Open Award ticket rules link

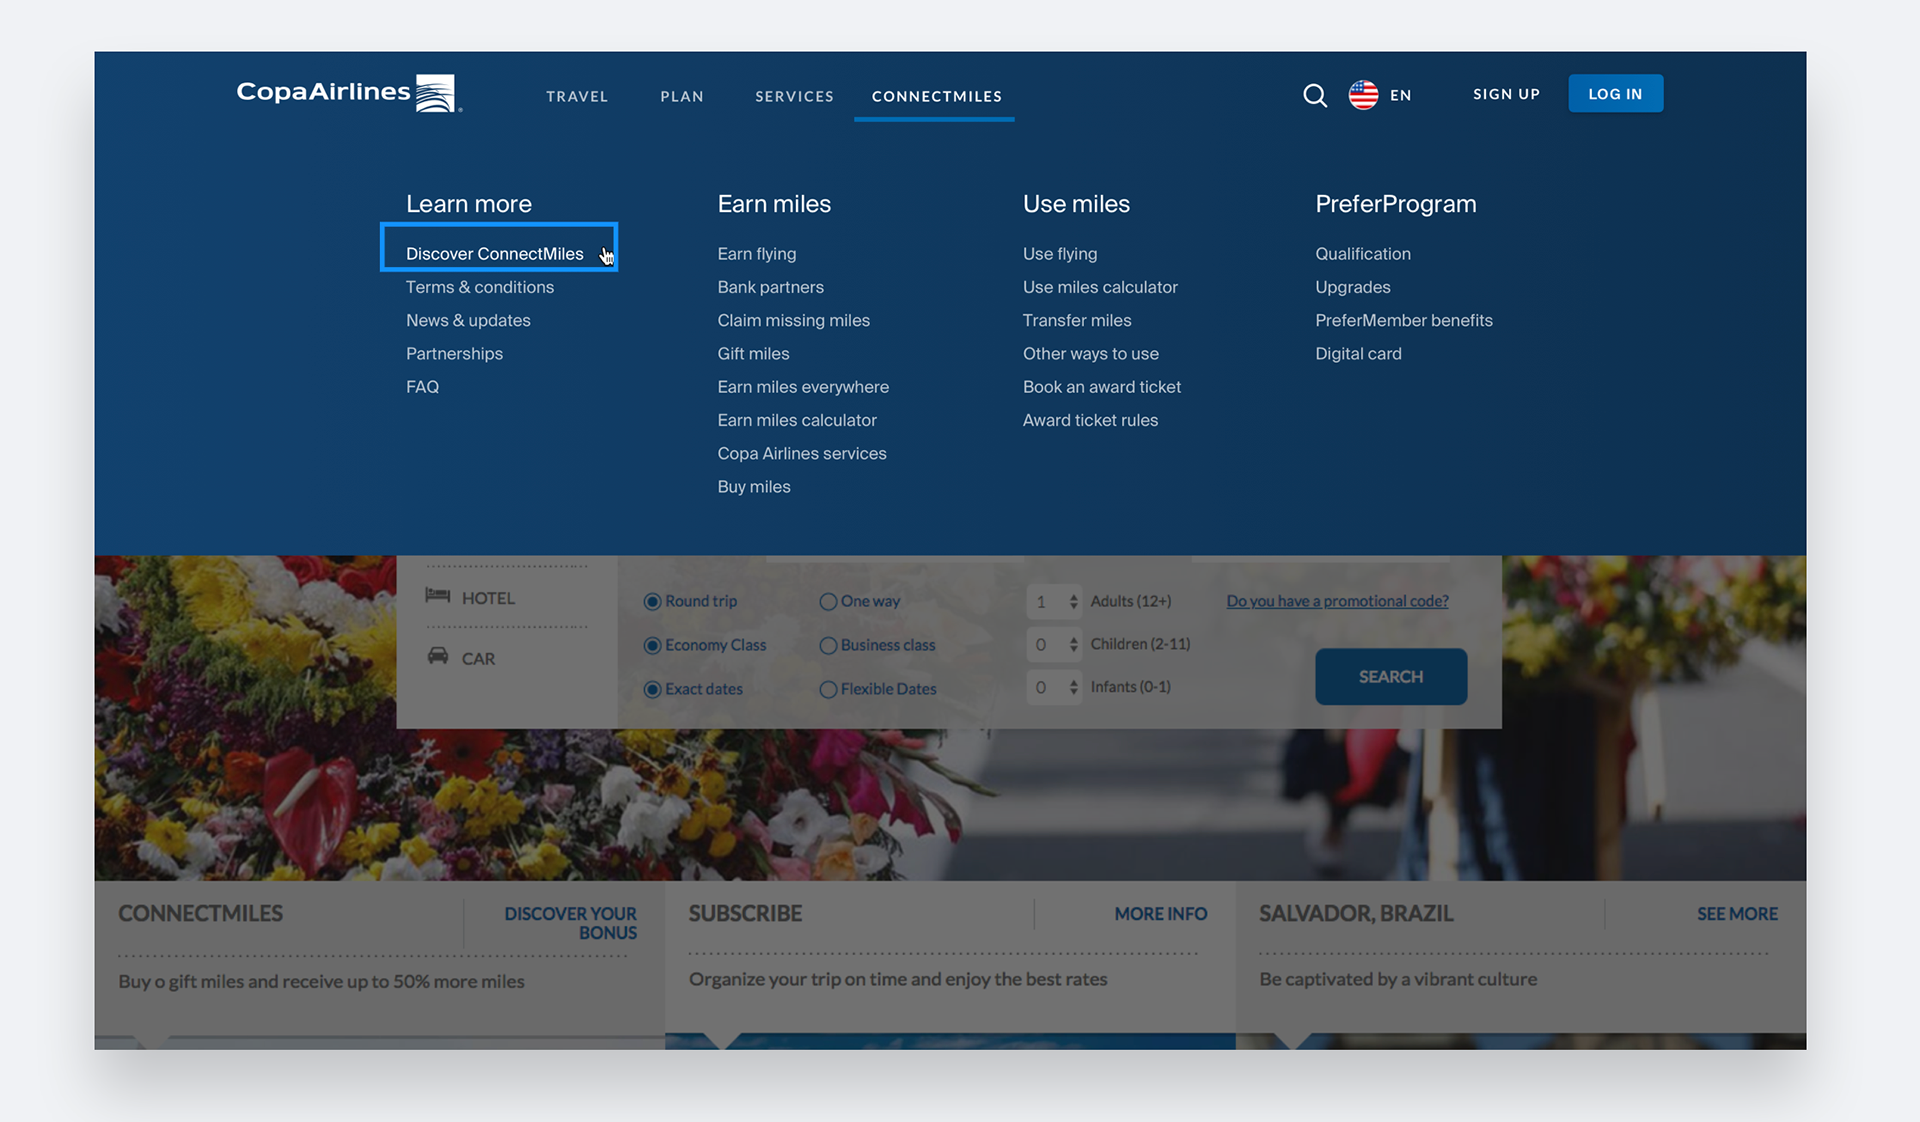1089,420
